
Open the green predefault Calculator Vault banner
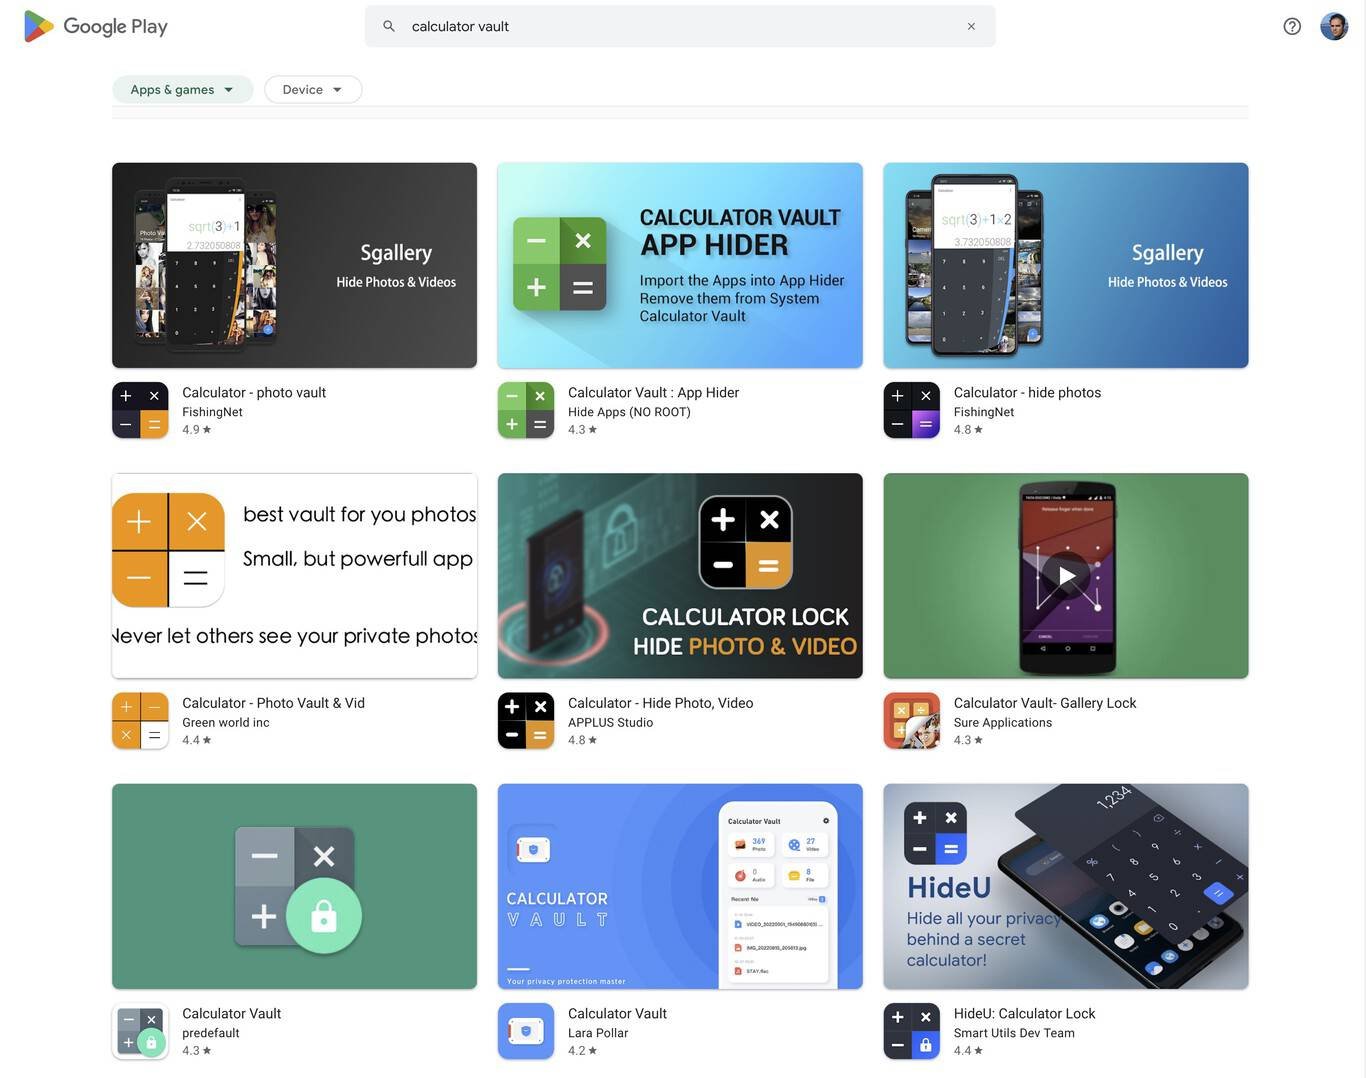pyautogui.click(x=294, y=887)
